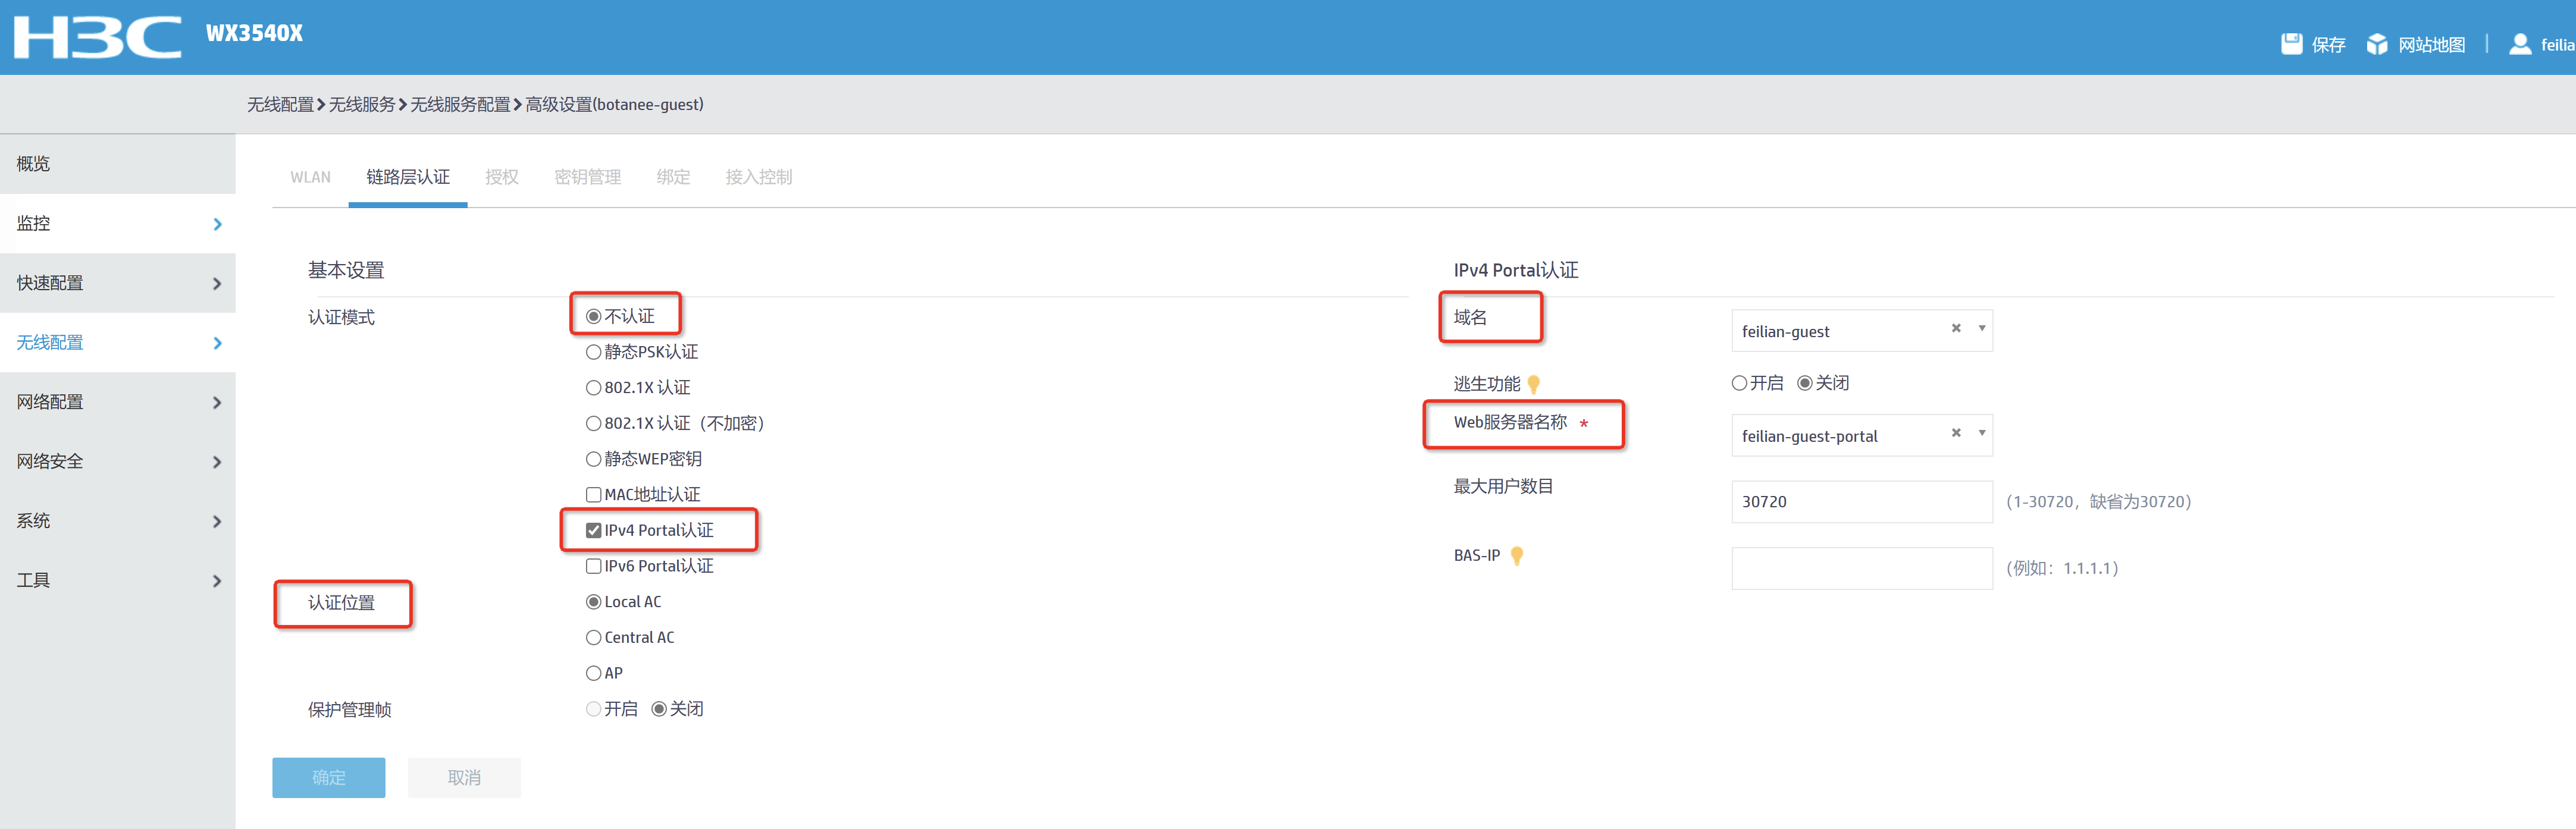Switch to the WLAN tab
The height and width of the screenshot is (829, 2576).
[x=310, y=177]
